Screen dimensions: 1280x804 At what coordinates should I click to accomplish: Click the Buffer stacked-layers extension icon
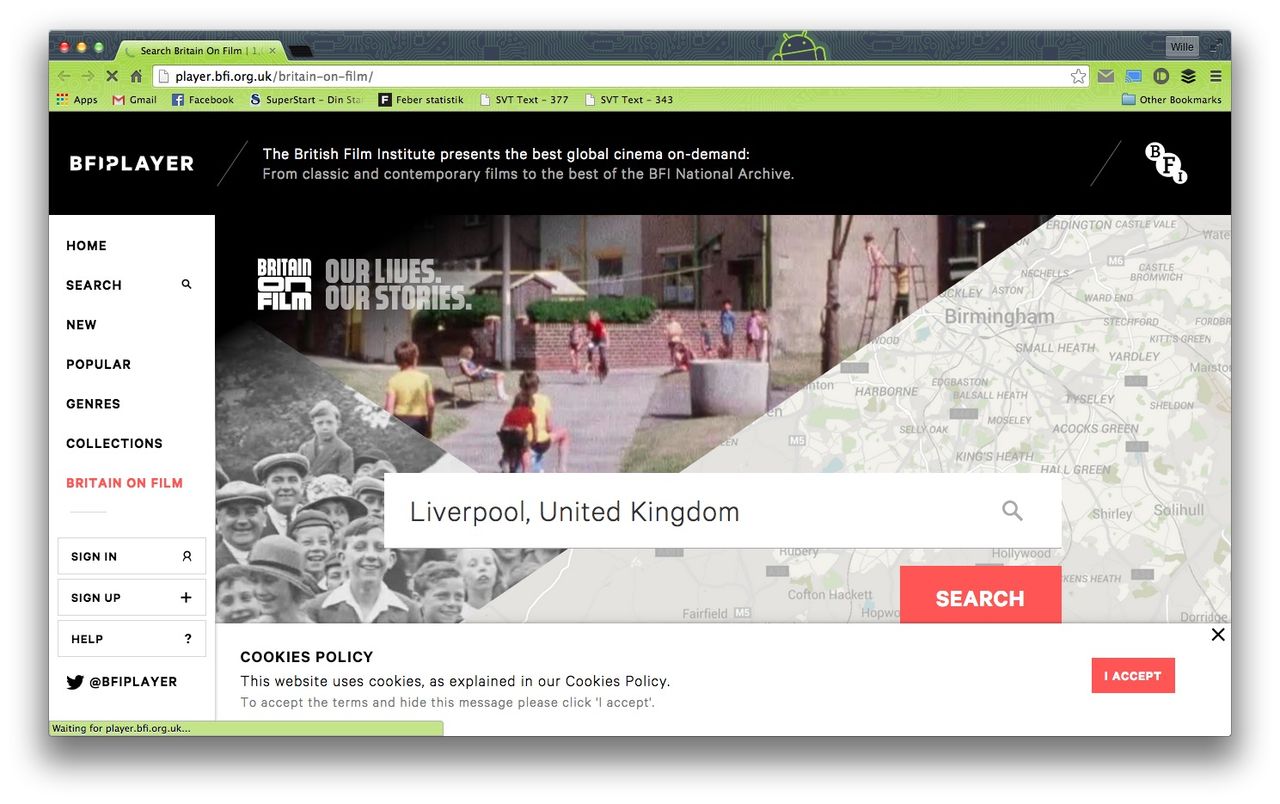(x=1188, y=76)
